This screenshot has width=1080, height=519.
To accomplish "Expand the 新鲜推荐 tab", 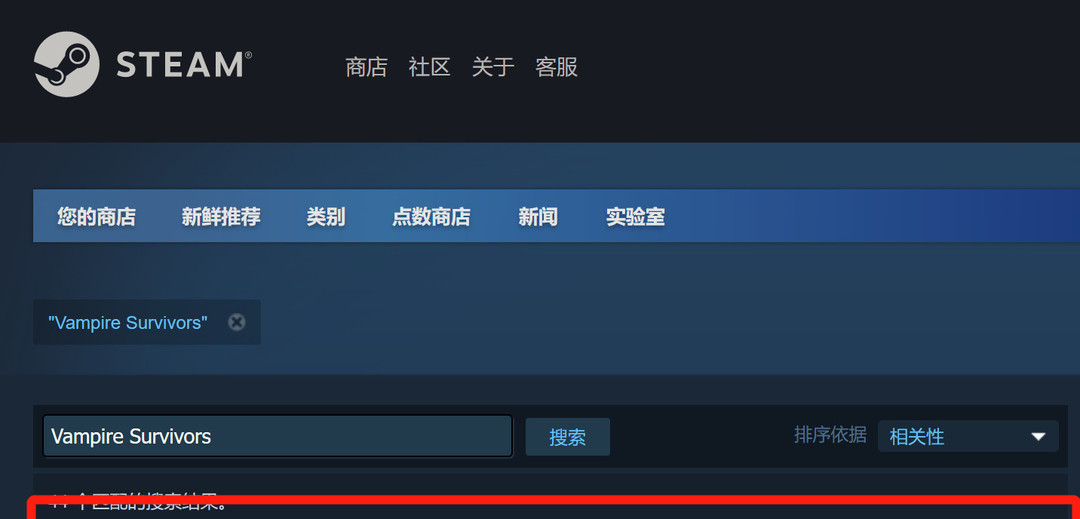I will coord(221,217).
